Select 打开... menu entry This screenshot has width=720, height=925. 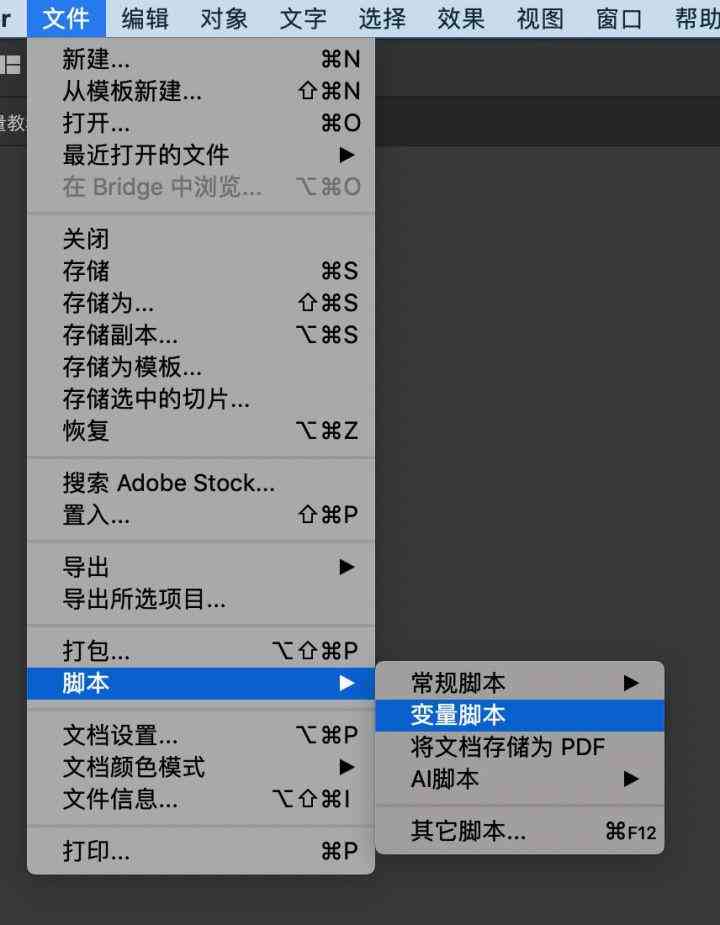(x=201, y=123)
